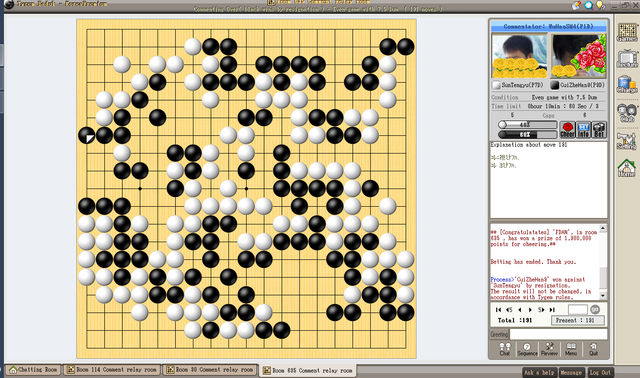Click the white 40% cheer bar
Viewport: 640px width, 378px height.
click(x=527, y=125)
